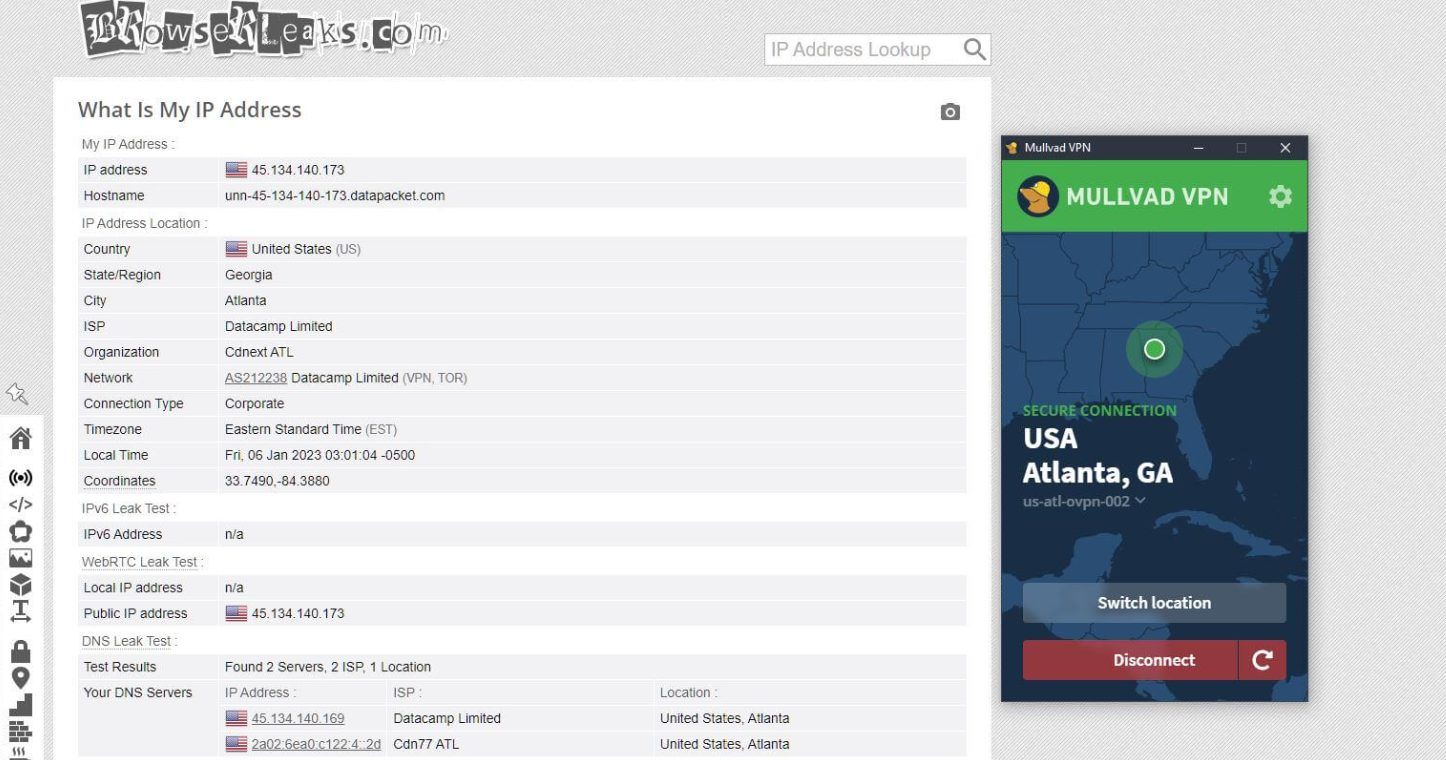The height and width of the screenshot is (760, 1446).
Task: Click the hostname unn-45-134-140-173.datapacket.com
Action: point(335,196)
